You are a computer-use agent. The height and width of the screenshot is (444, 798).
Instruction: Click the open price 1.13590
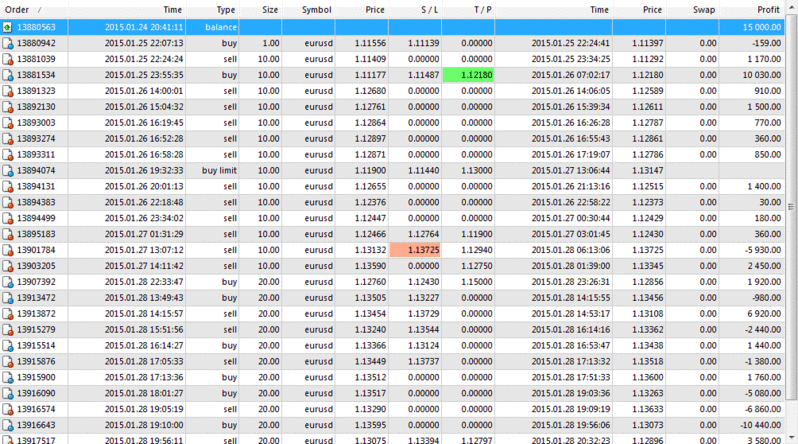click(x=370, y=266)
